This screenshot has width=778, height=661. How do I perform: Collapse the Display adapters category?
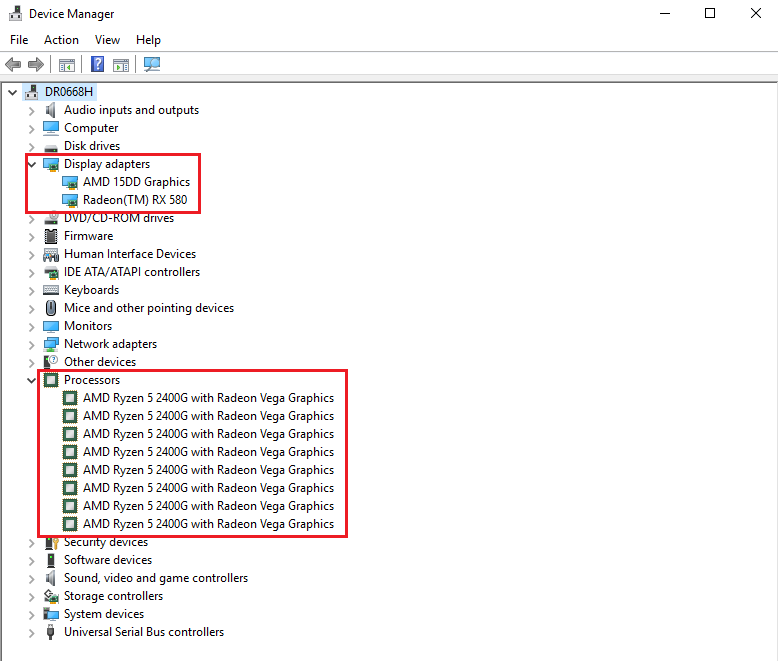(x=32, y=164)
